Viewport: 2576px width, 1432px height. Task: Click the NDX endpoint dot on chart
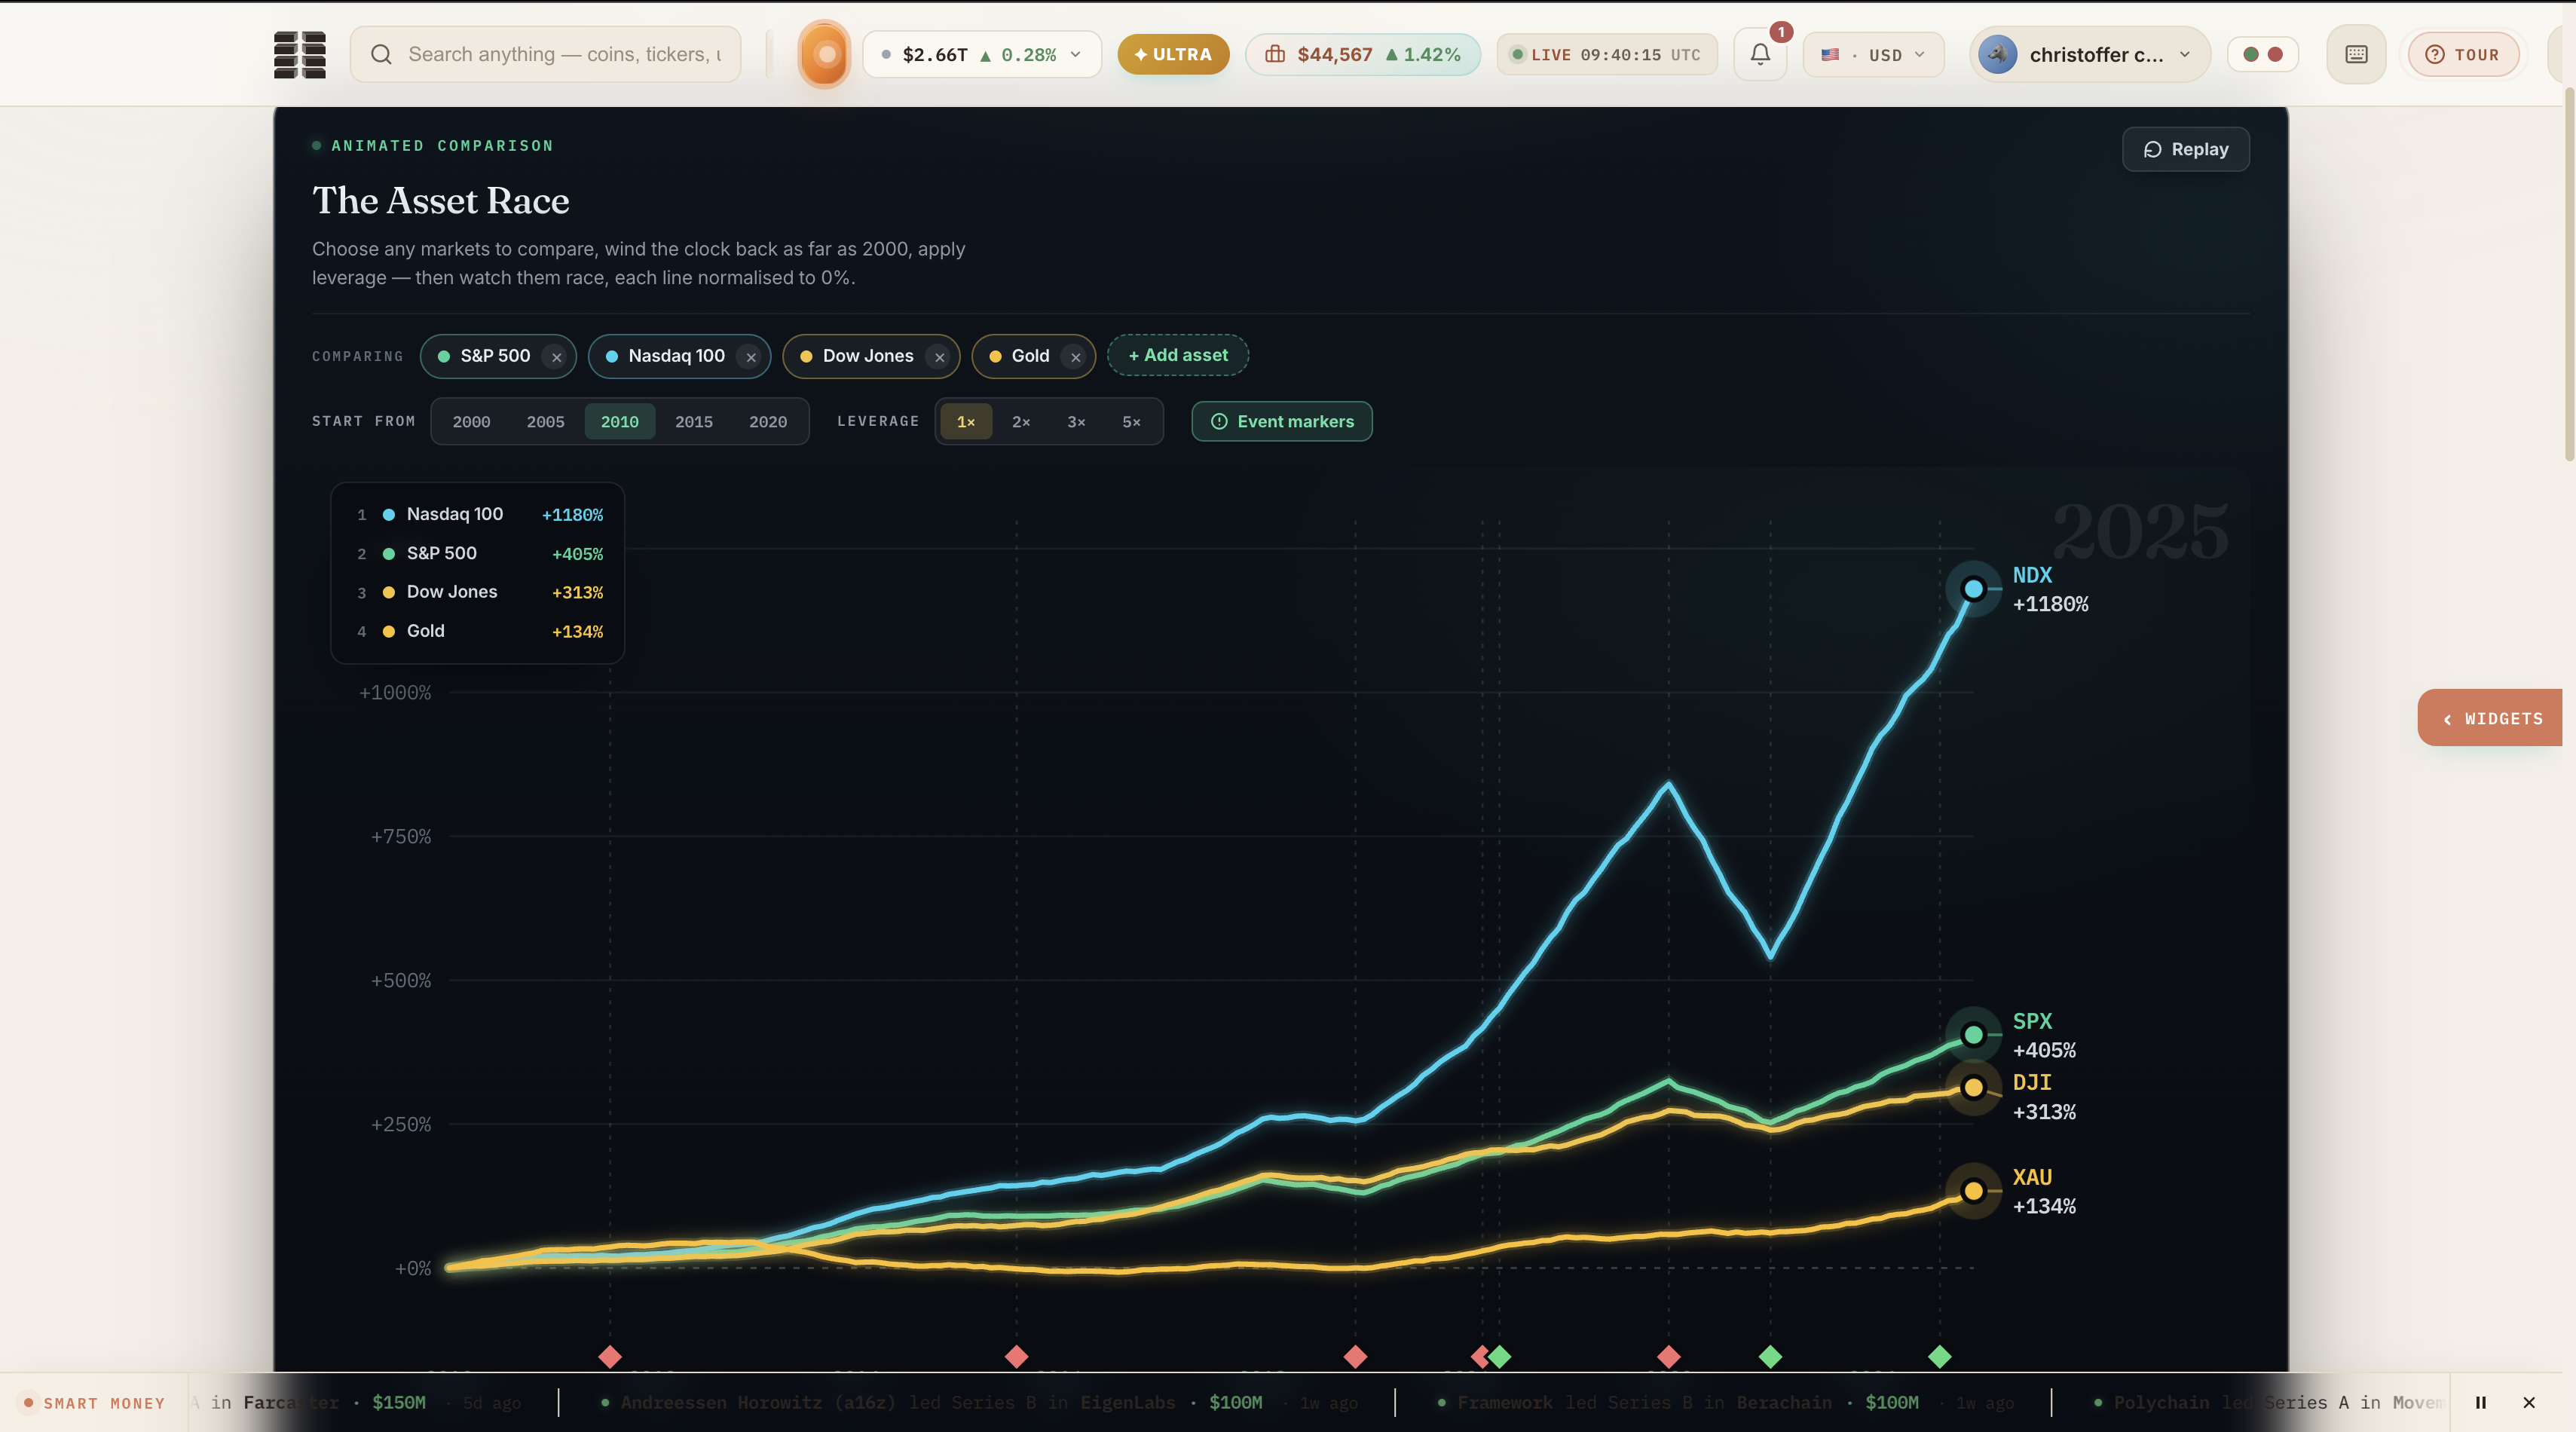coord(1973,589)
